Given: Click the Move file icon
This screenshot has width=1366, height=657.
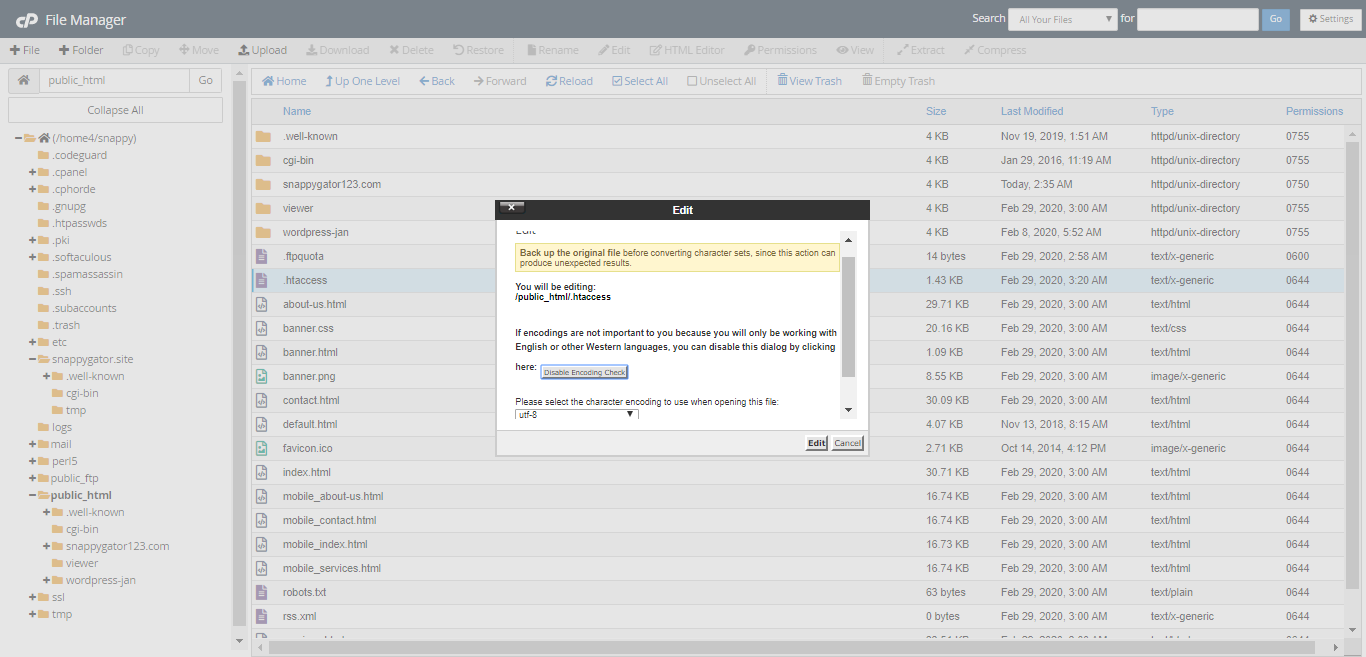Looking at the screenshot, I should point(198,49).
